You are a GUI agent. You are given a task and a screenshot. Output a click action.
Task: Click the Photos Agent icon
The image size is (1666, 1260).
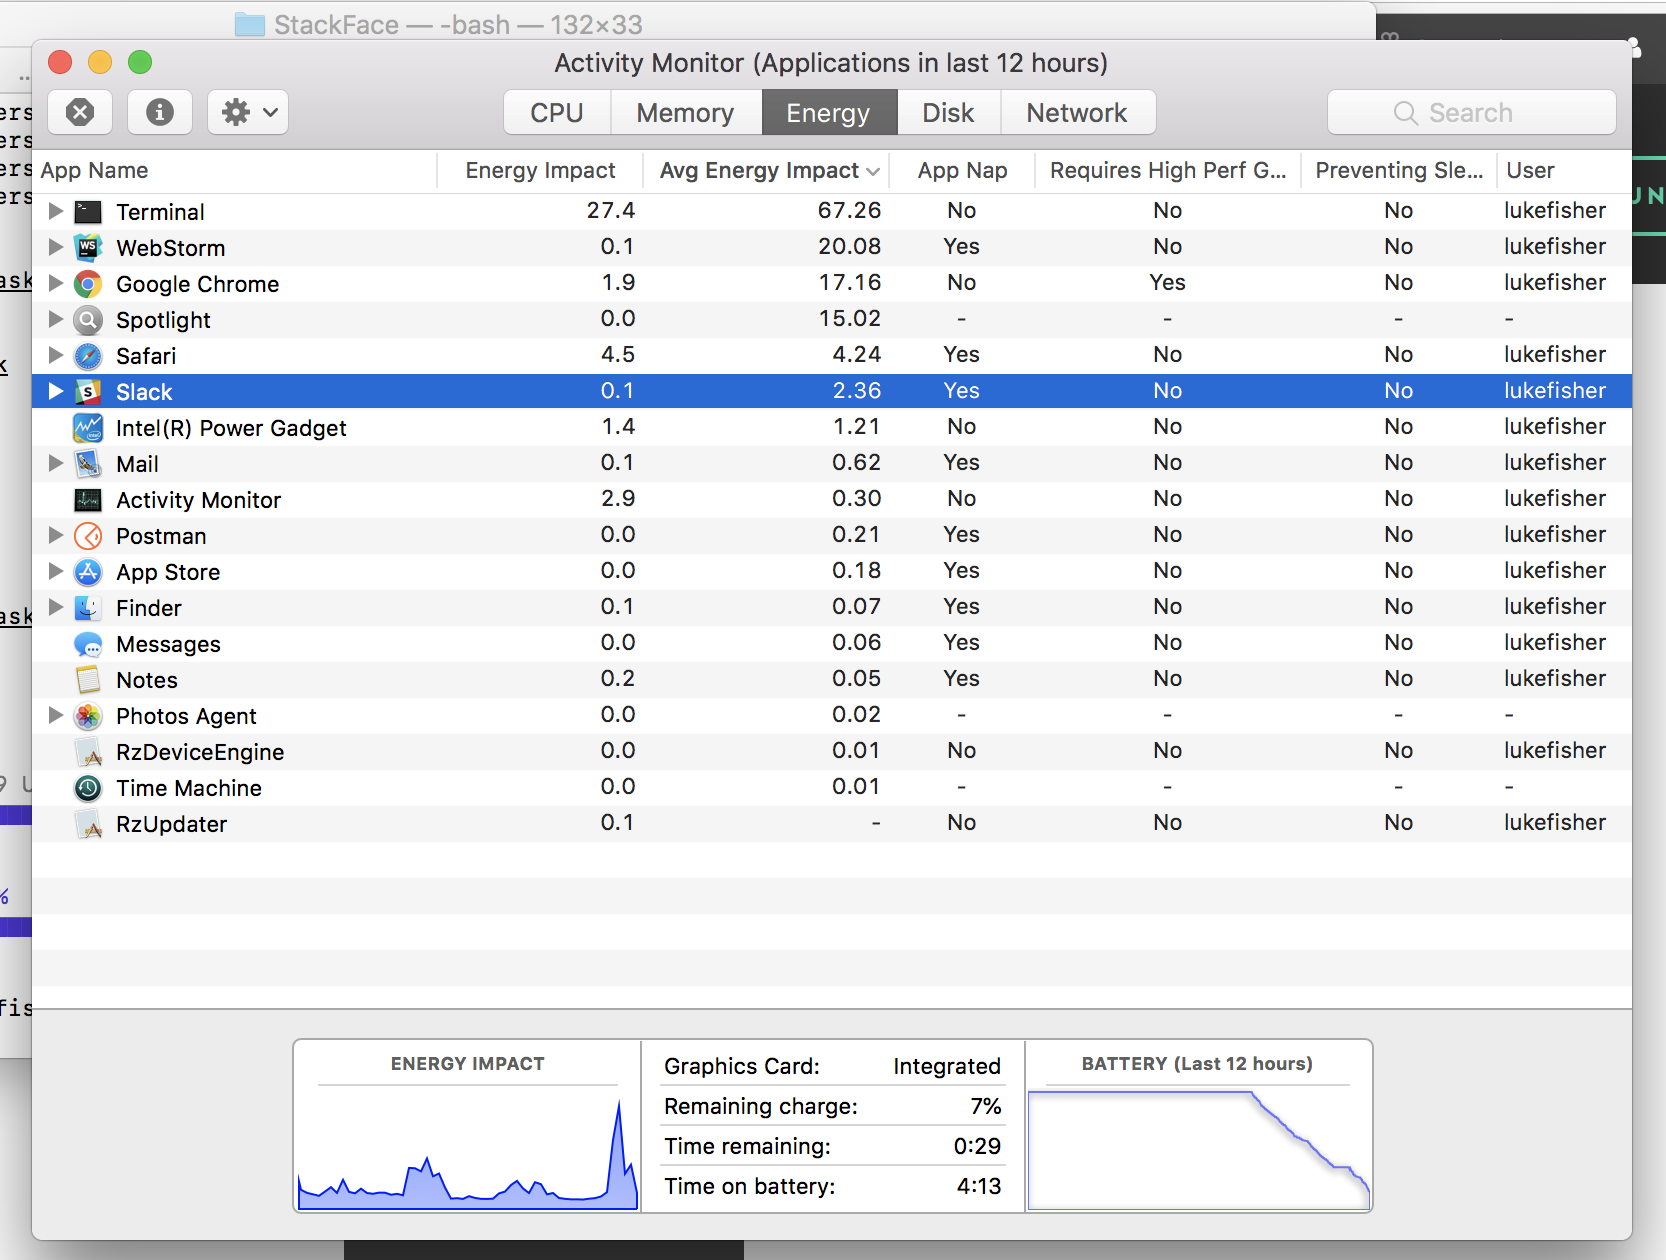88,716
